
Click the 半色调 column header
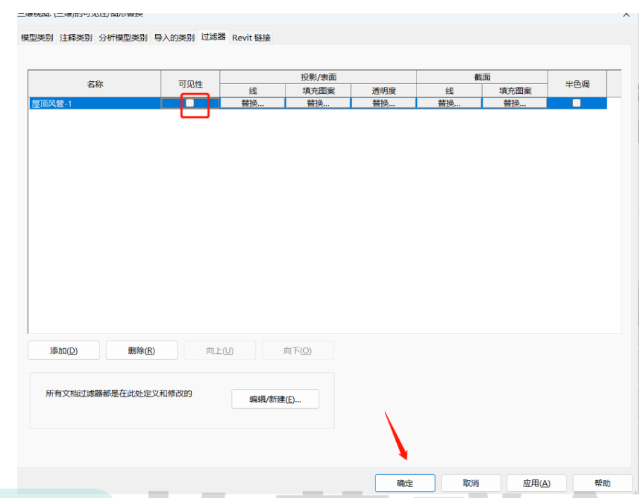pyautogui.click(x=577, y=84)
